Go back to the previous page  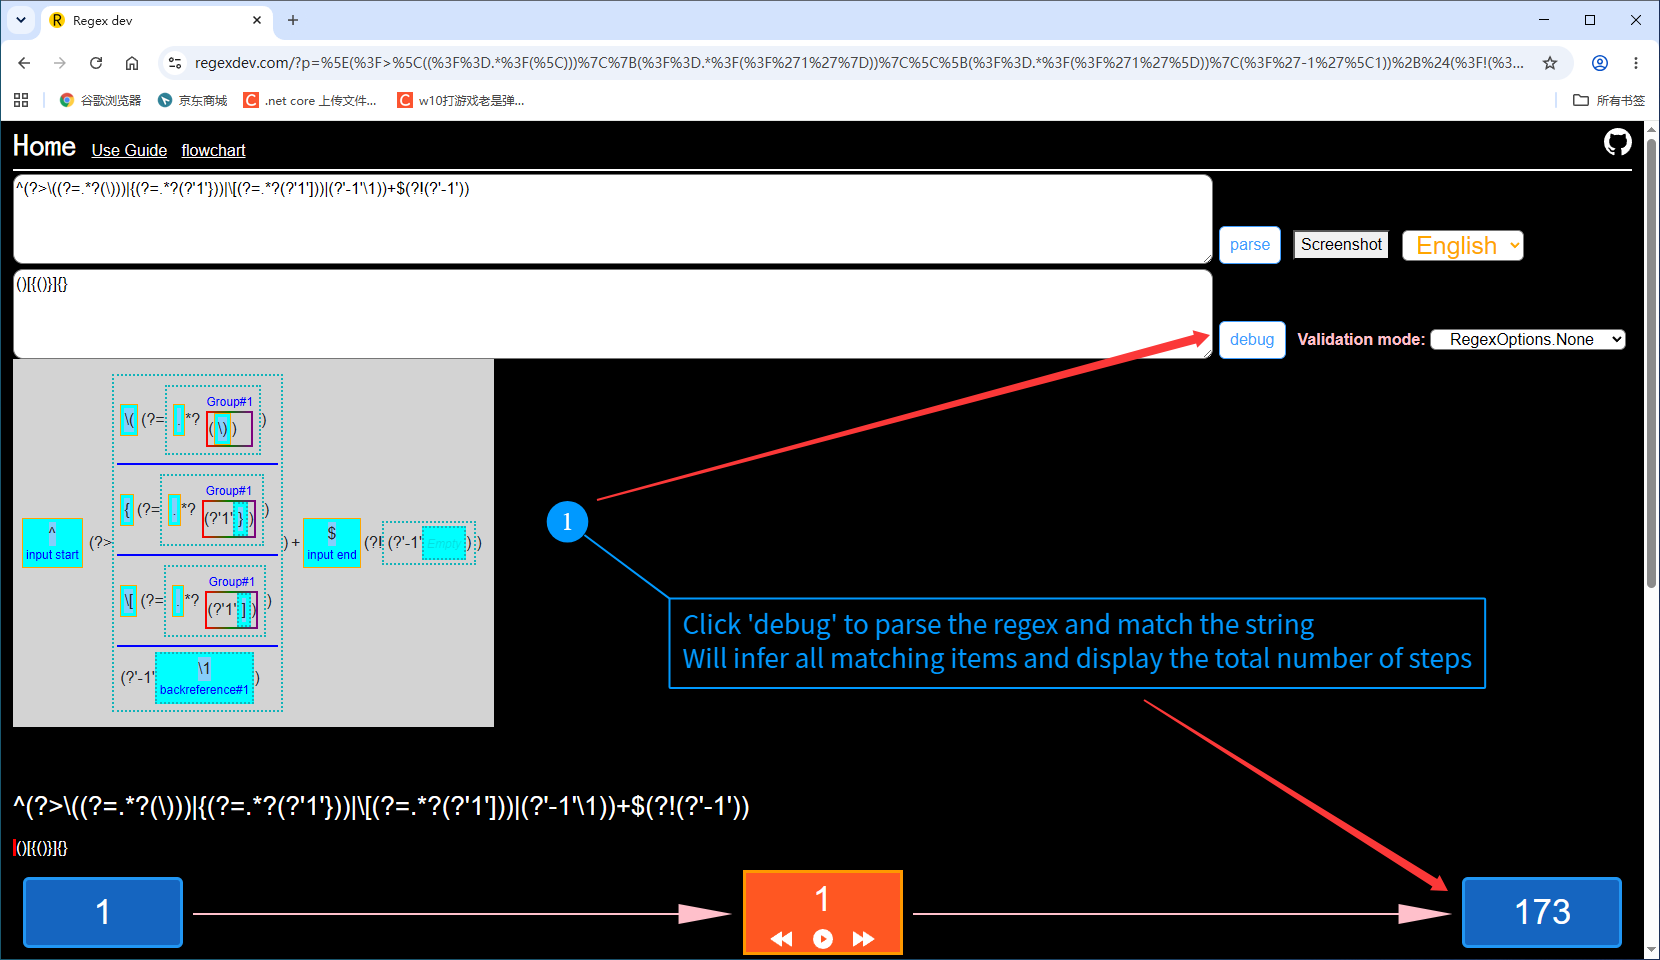tap(24, 63)
